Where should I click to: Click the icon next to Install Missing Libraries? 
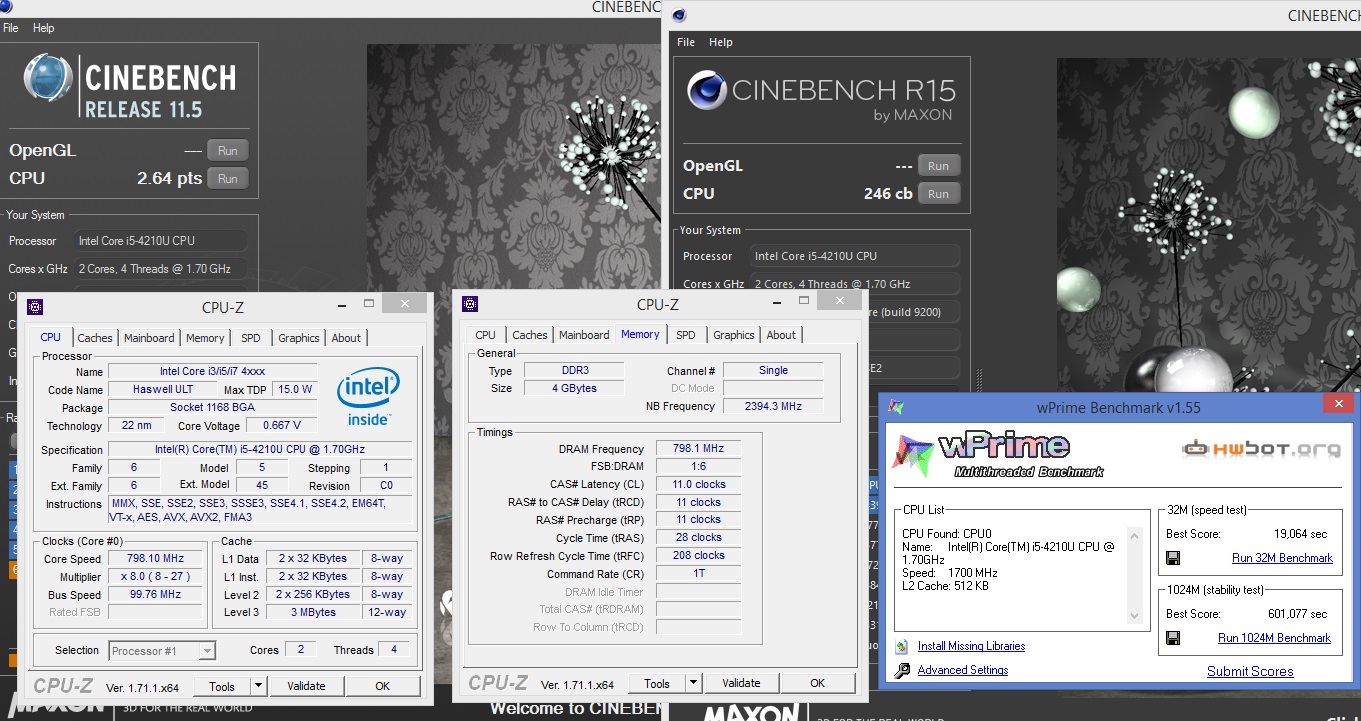(x=902, y=647)
